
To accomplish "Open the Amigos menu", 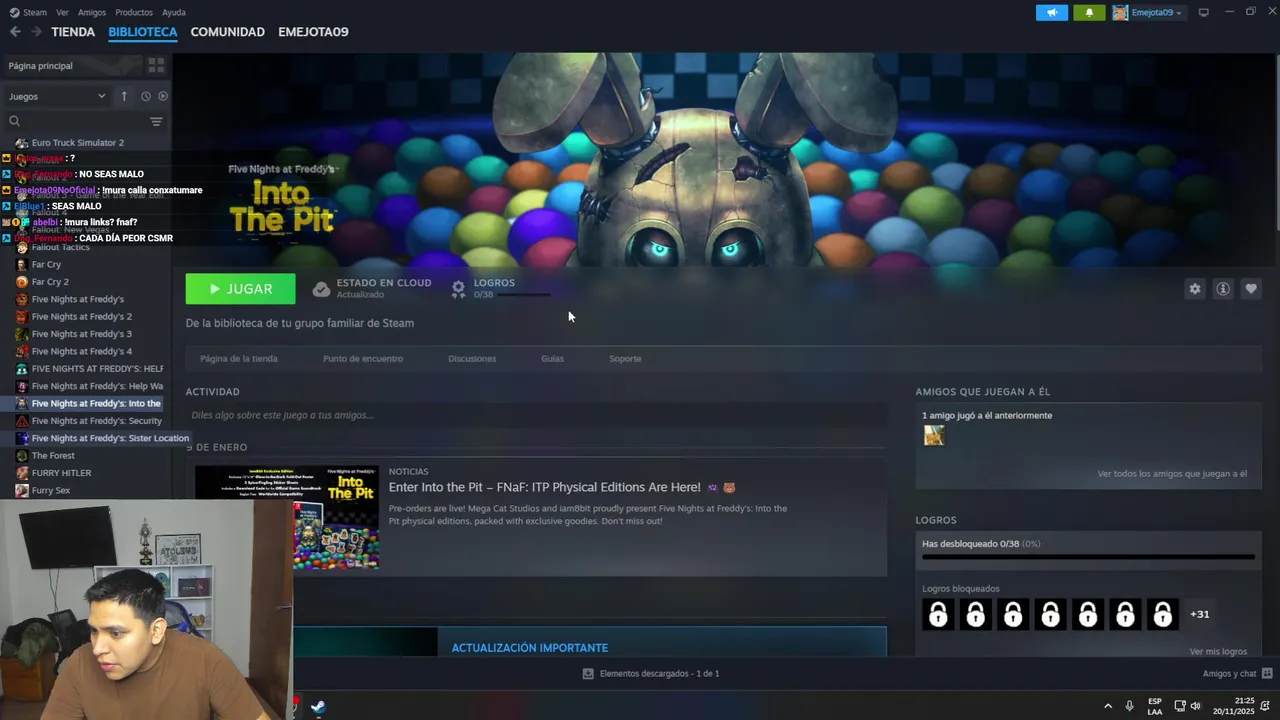I will tap(92, 12).
